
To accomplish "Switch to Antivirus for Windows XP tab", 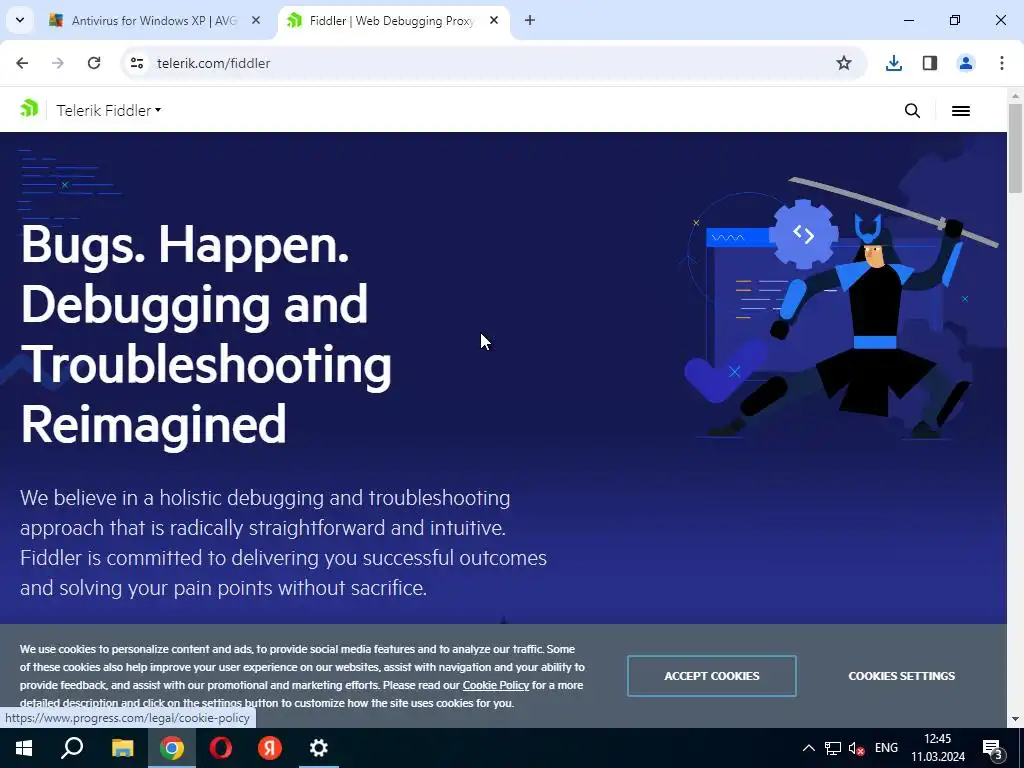I will (x=154, y=21).
